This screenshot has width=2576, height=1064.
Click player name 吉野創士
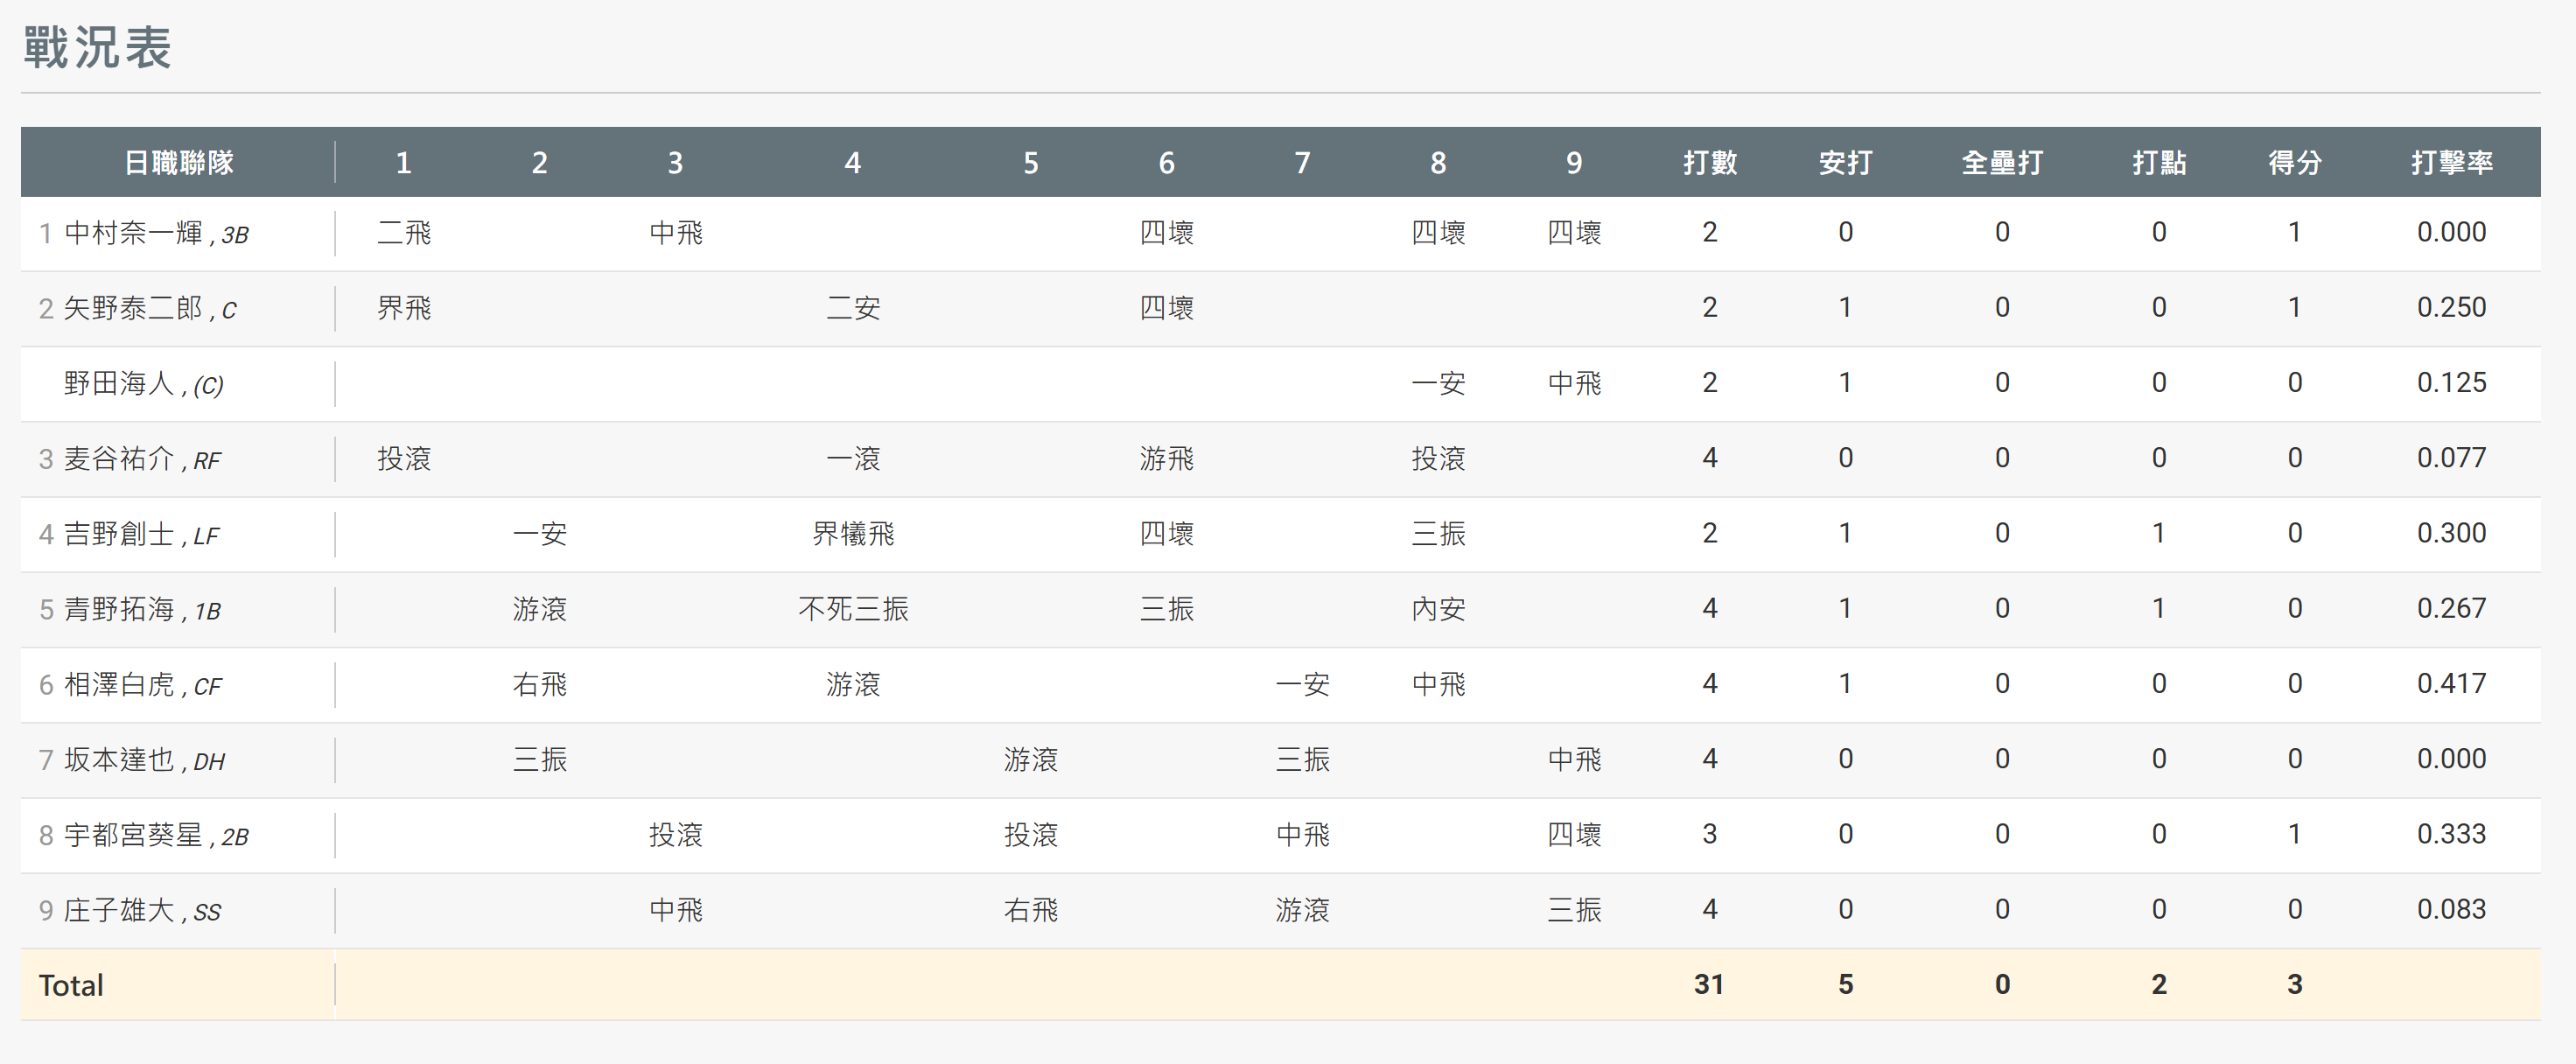[119, 534]
